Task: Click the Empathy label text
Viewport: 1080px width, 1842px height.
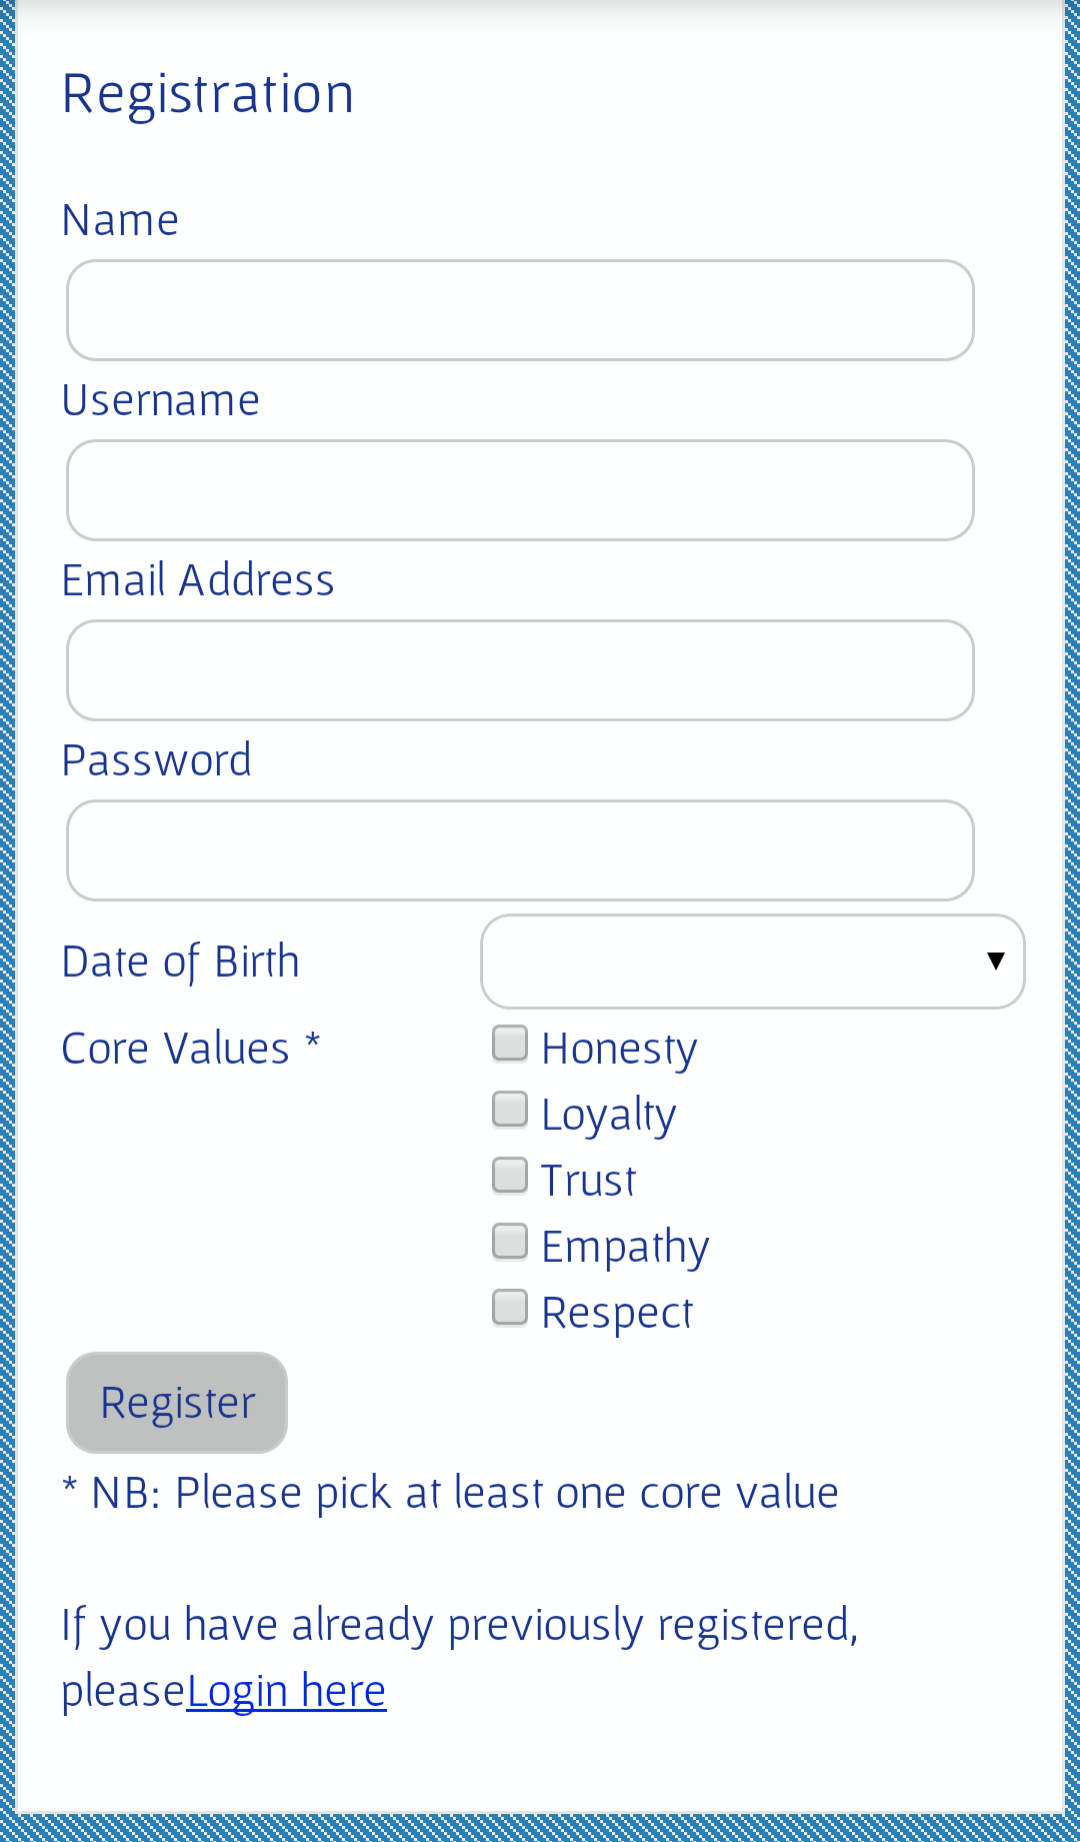Action: tap(625, 1247)
